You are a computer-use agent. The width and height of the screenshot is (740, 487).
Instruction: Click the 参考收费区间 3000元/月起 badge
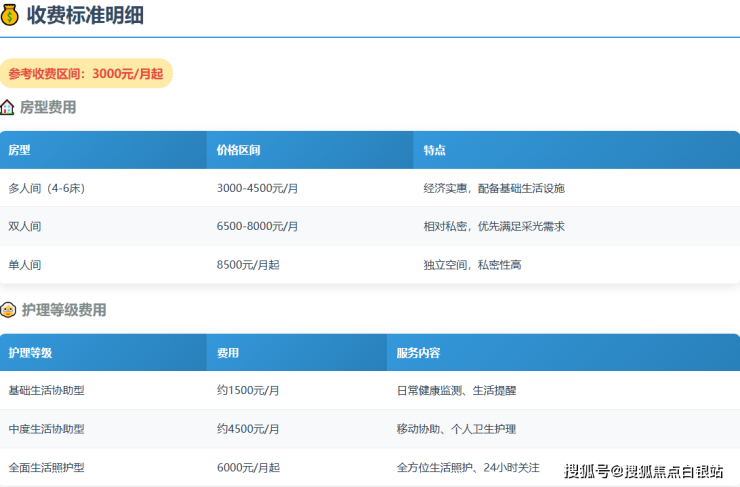[x=86, y=73]
